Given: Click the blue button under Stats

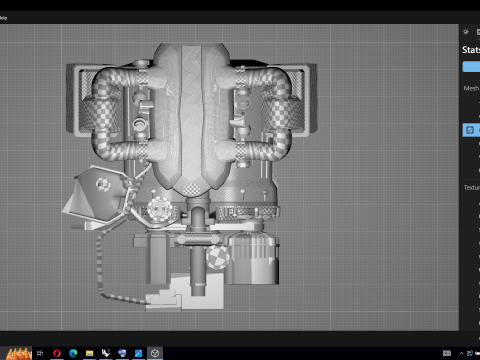Looking at the screenshot, I should pos(471,66).
